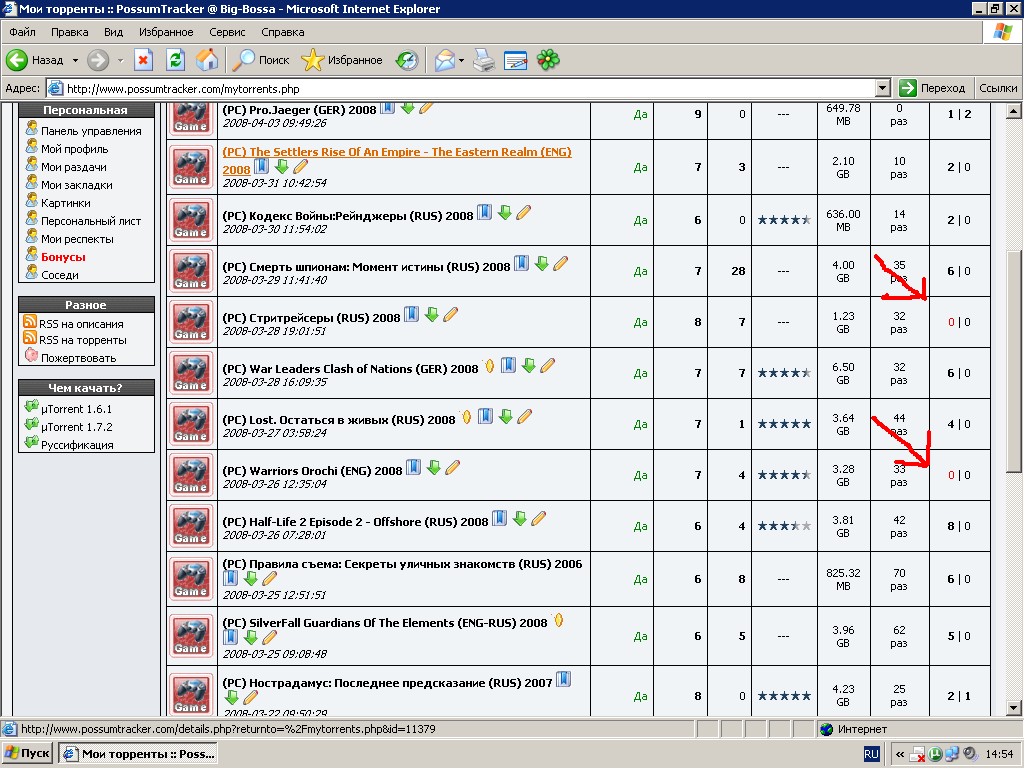Click star rating on Half-Life 2 Episode 2 row
1025x770 pixels.
(x=784, y=526)
